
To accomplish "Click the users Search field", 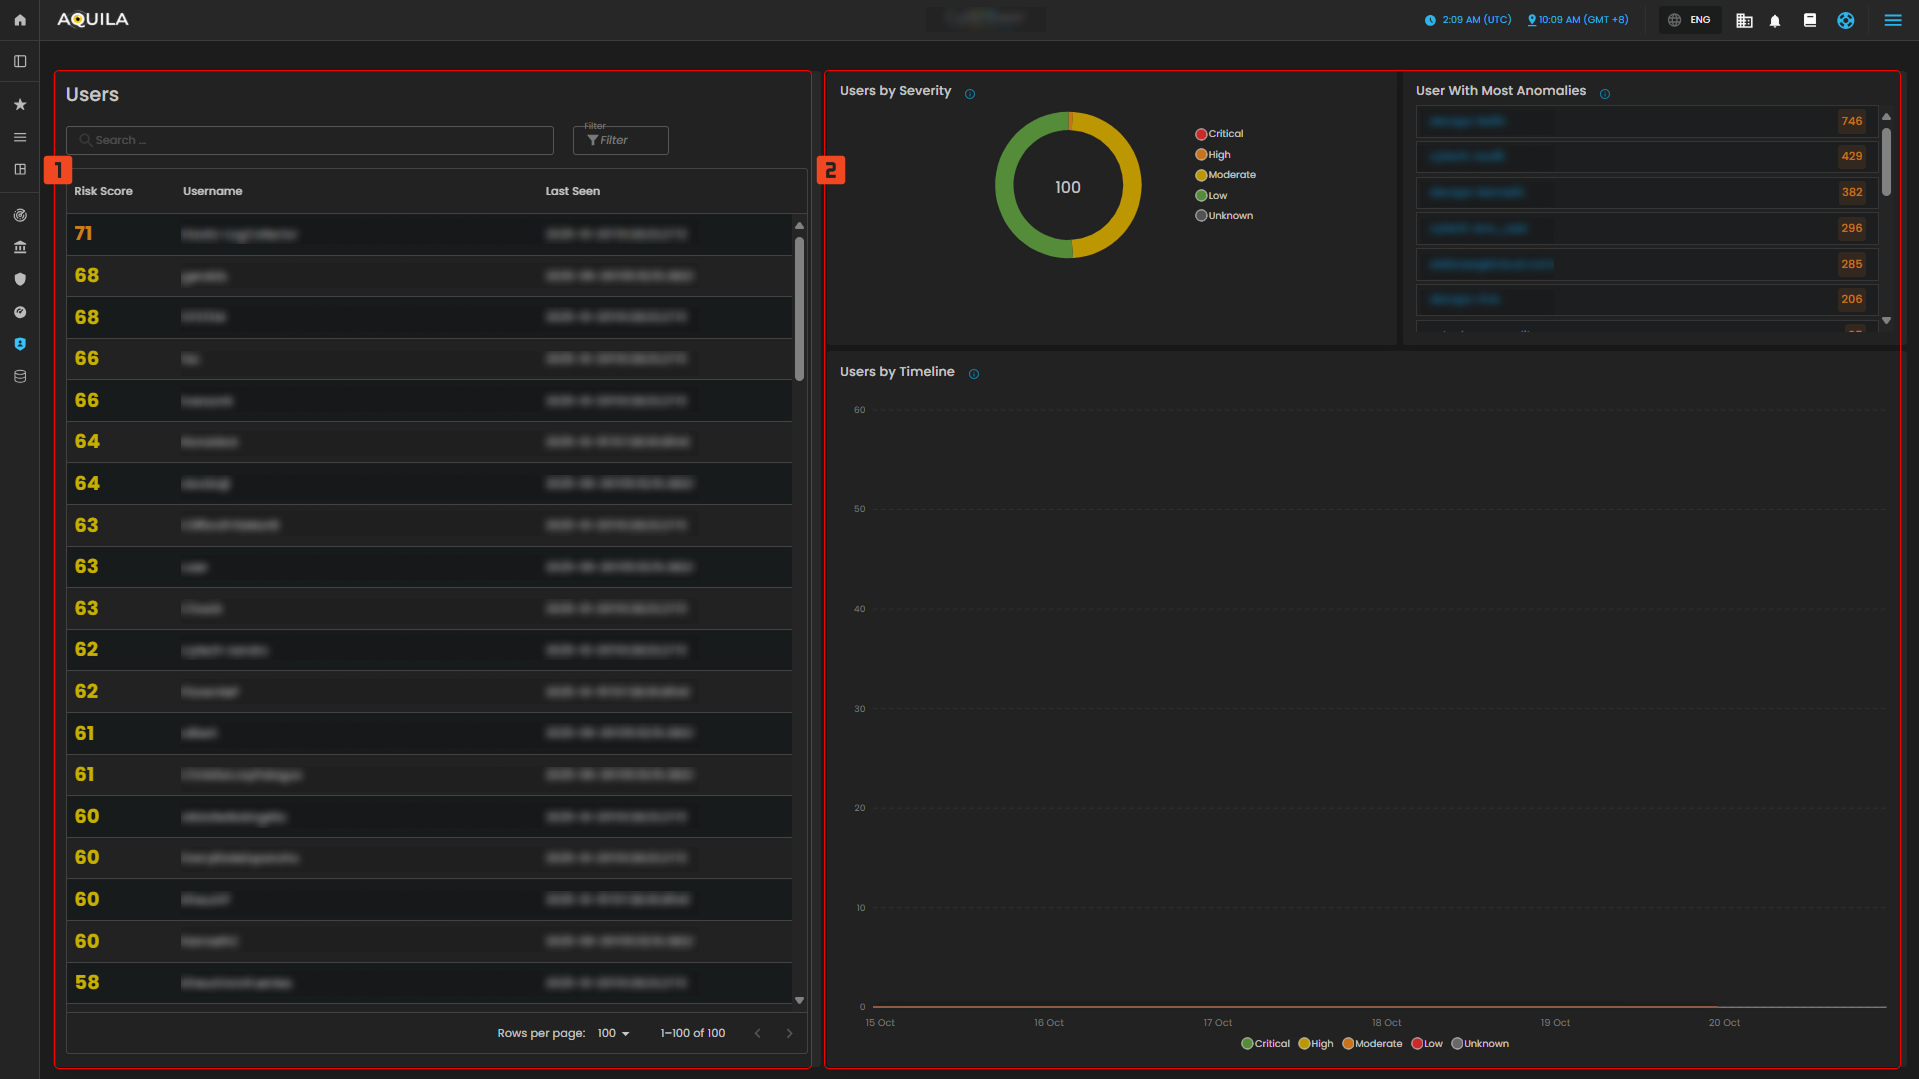I will pos(310,140).
